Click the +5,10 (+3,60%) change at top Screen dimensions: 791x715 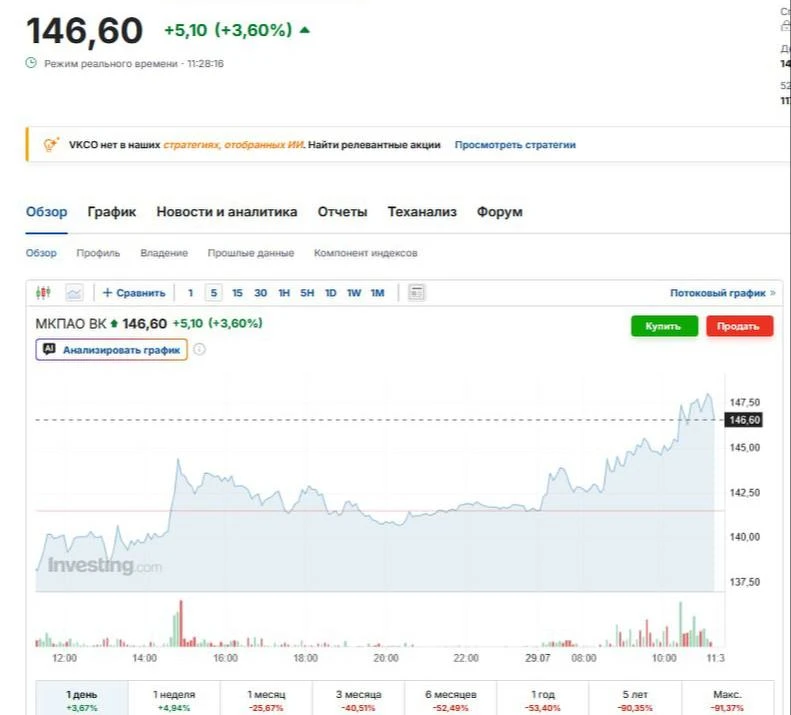pos(229,30)
